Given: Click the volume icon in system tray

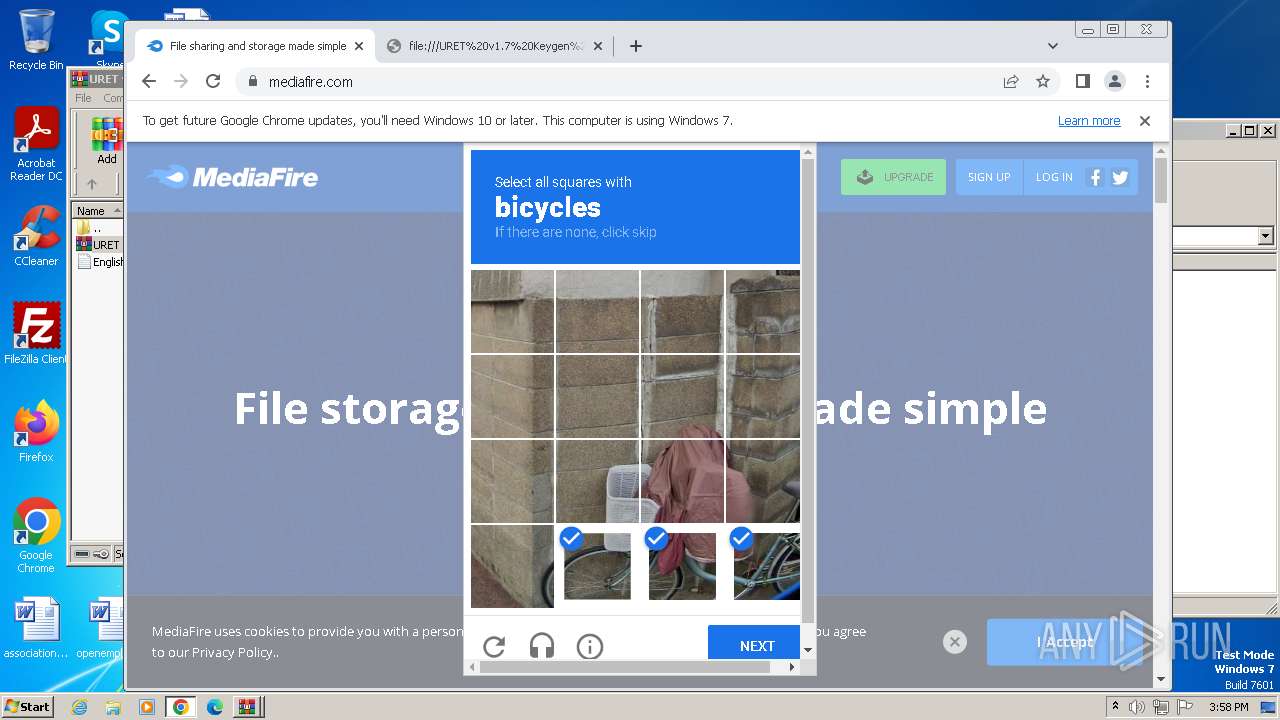Looking at the screenshot, I should click(x=1137, y=707).
